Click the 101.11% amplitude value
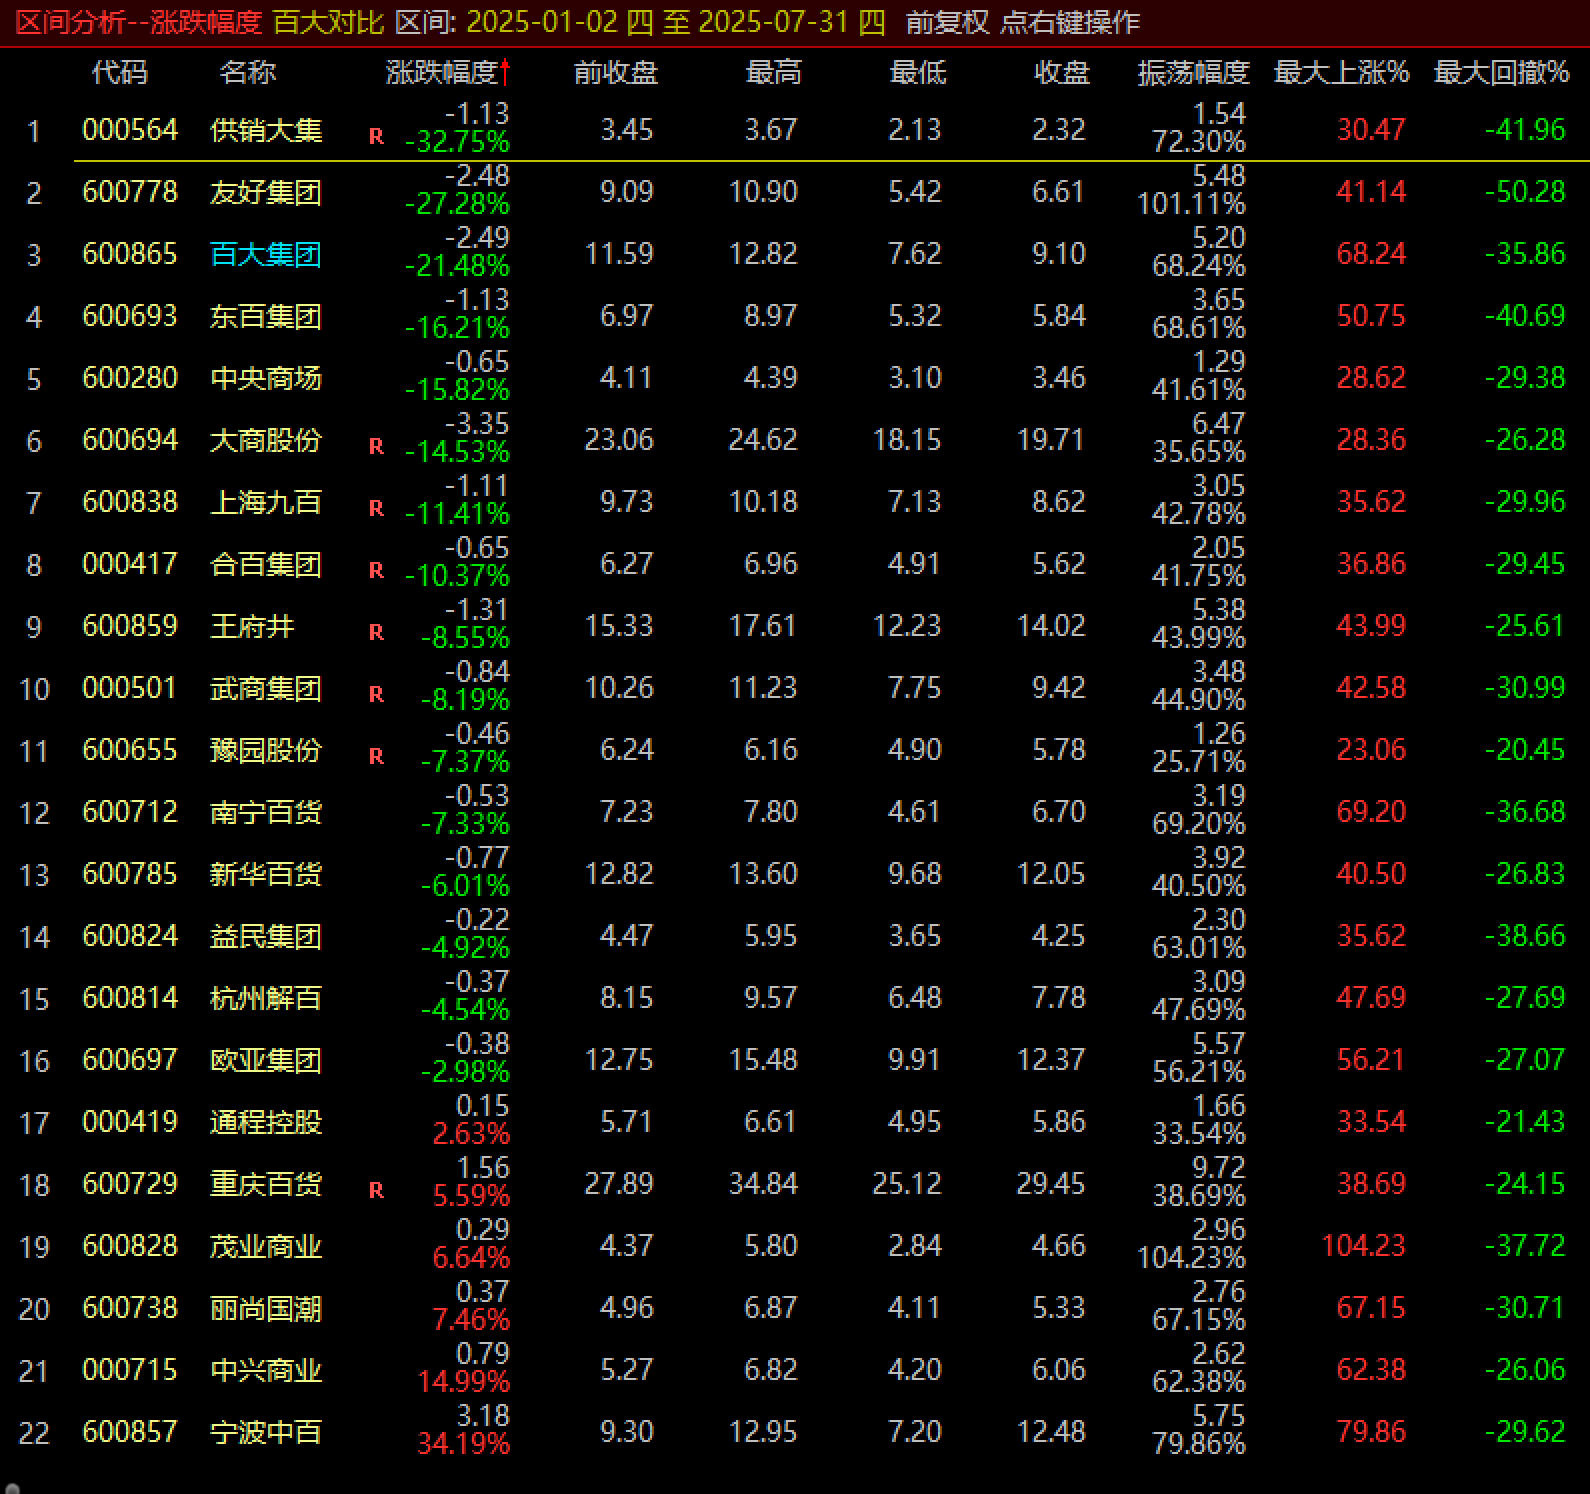The image size is (1590, 1494). (1191, 204)
